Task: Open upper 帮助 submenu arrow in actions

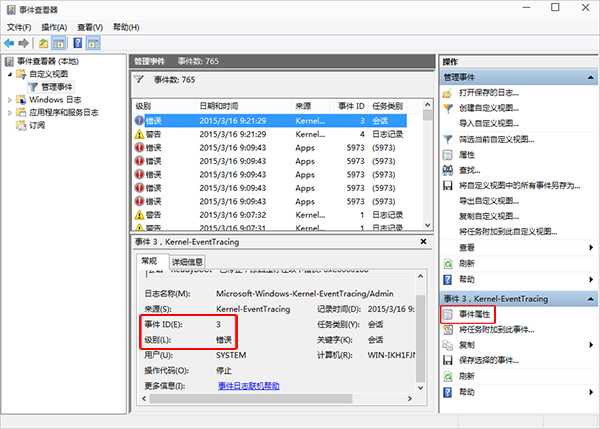Action: tap(591, 279)
